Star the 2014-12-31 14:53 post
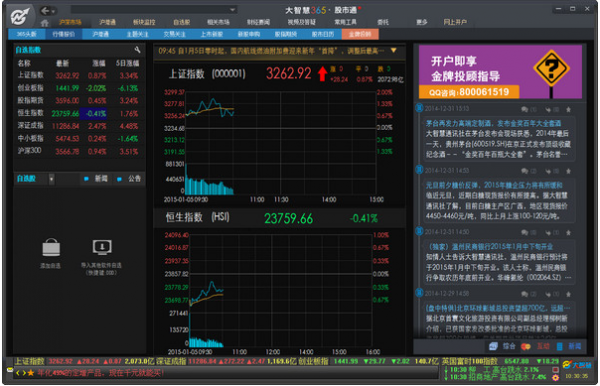 pyautogui.click(x=569, y=171)
